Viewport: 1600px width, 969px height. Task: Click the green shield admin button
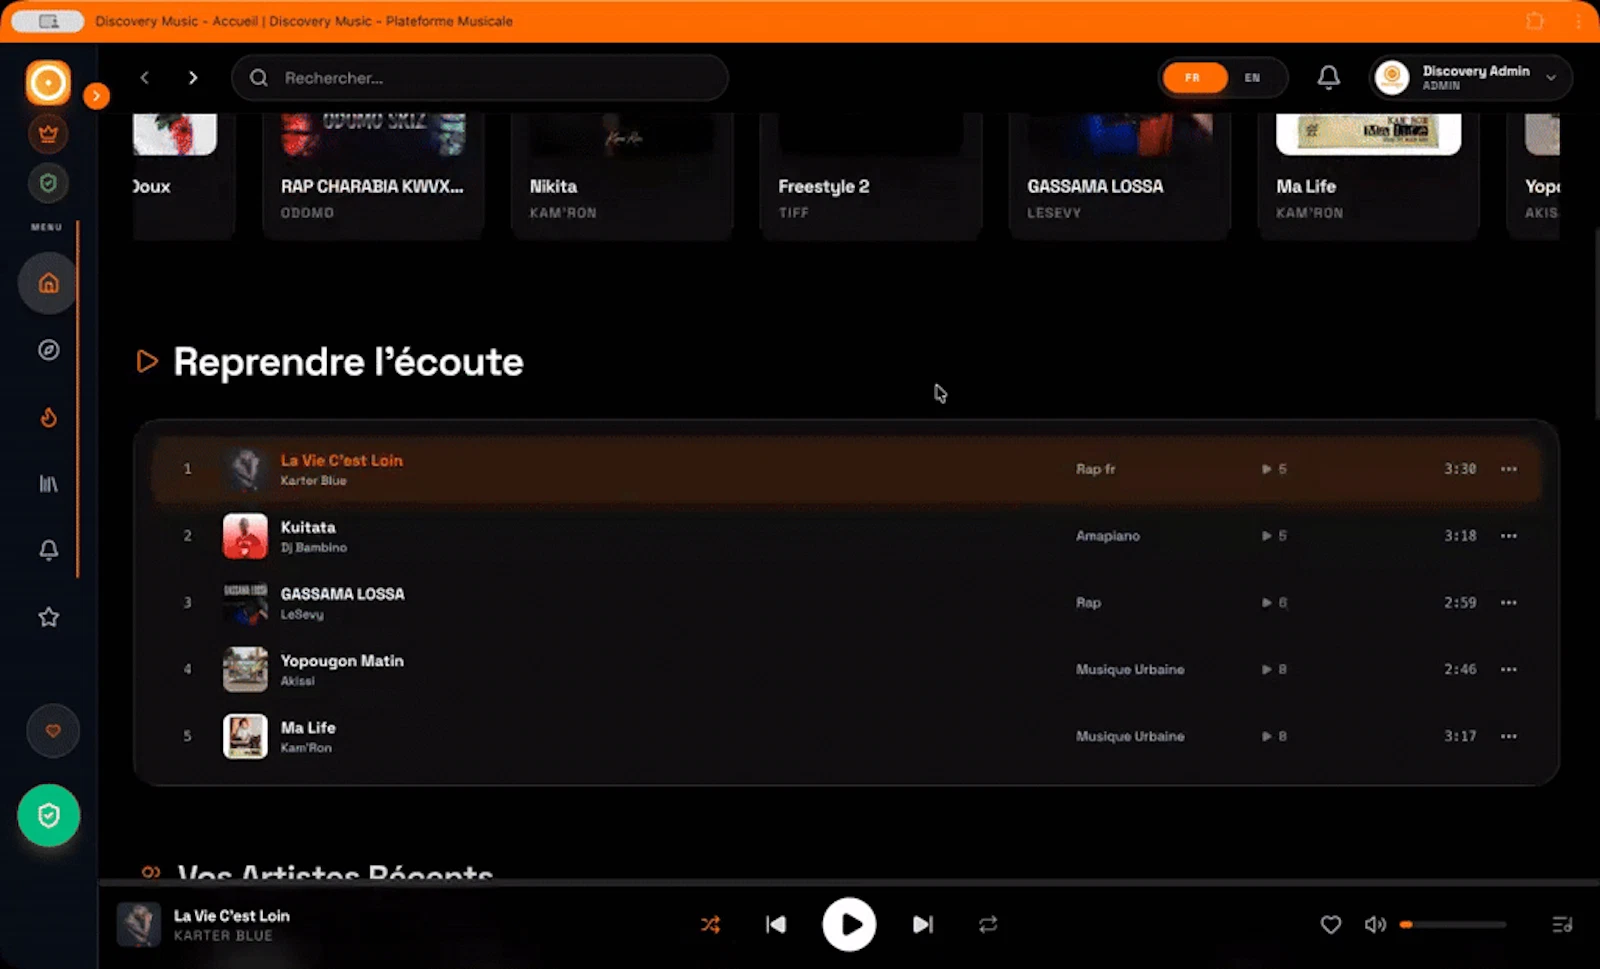tap(48, 816)
